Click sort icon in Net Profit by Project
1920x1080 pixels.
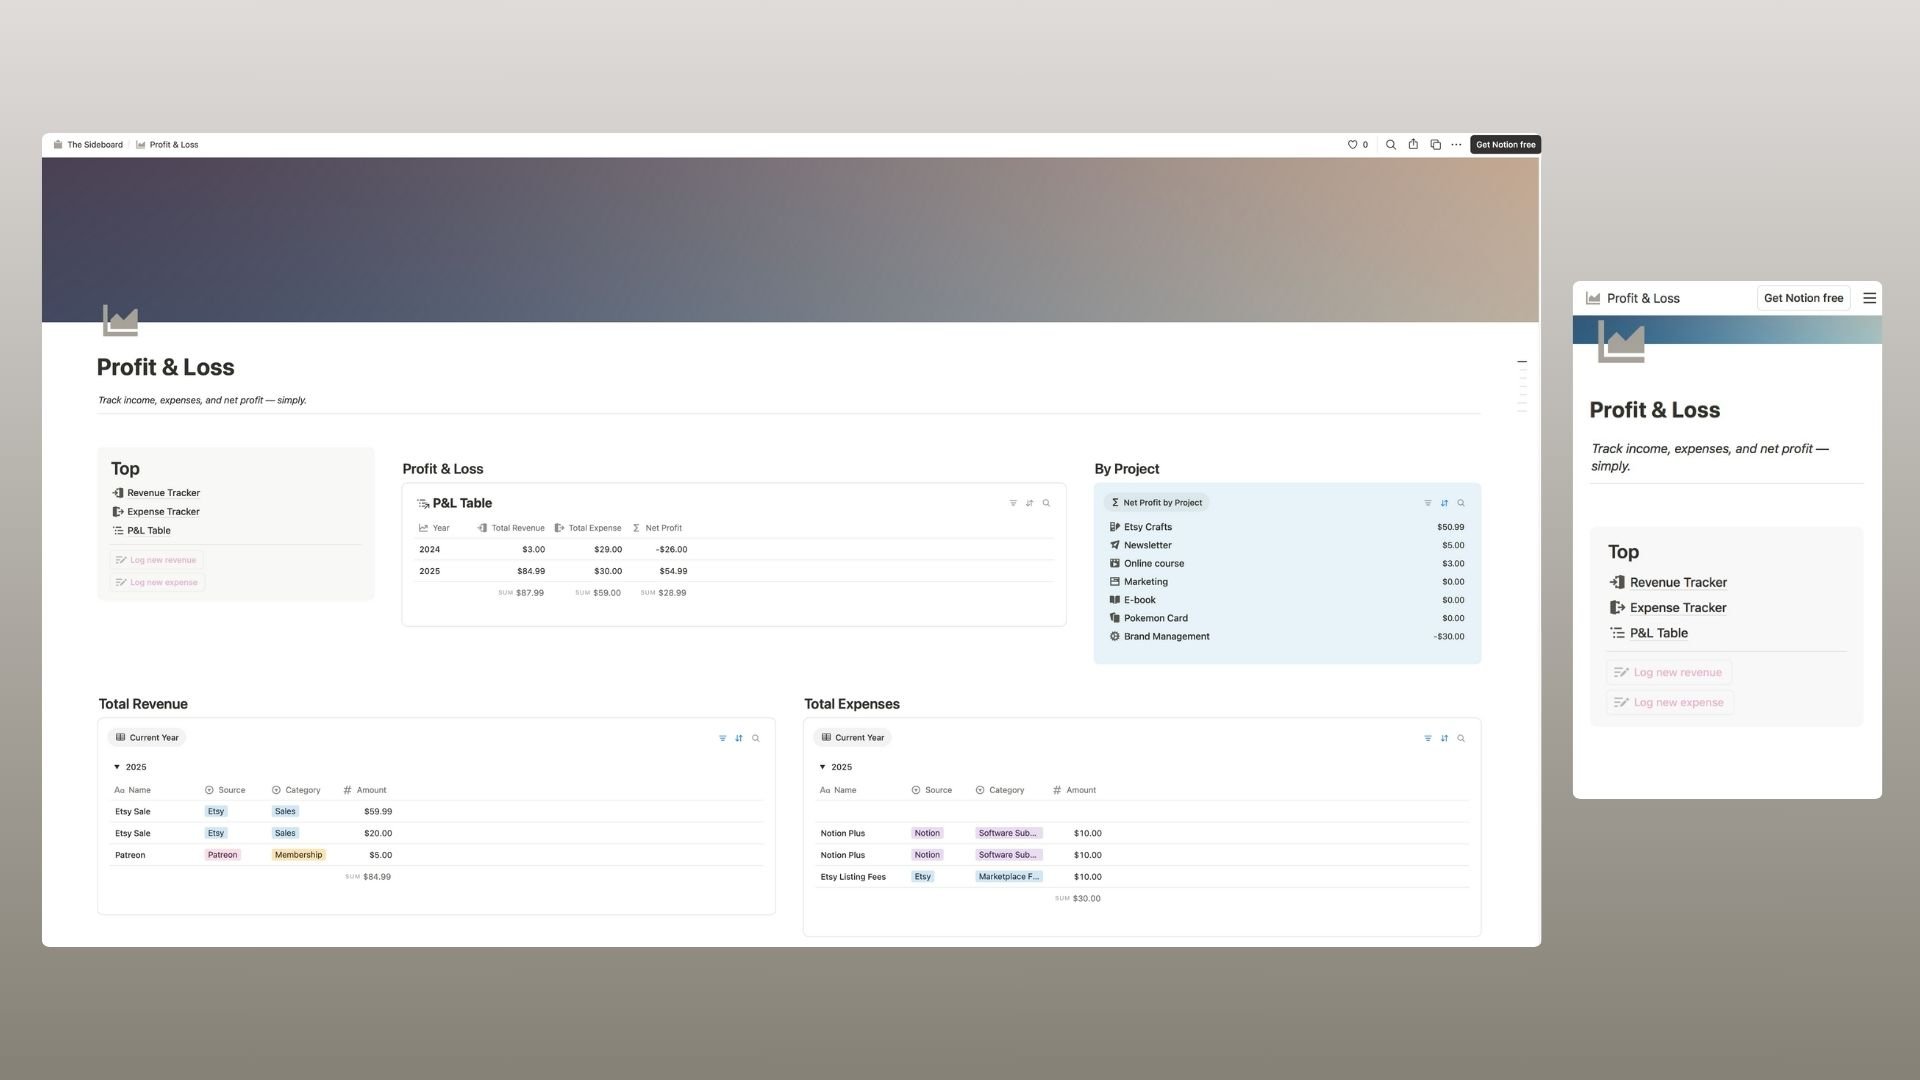pos(1444,503)
